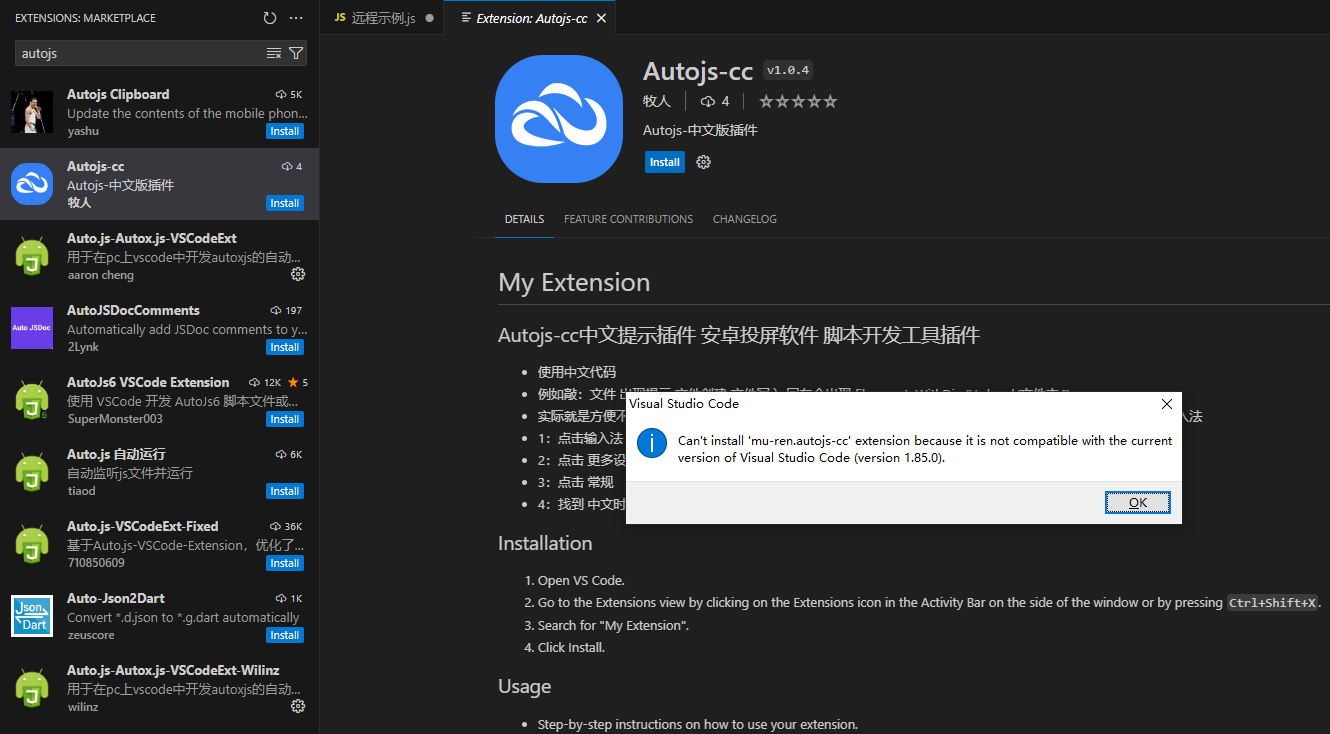Click publisher yashu in list
Viewport: 1330px width, 734px height.
(x=83, y=131)
